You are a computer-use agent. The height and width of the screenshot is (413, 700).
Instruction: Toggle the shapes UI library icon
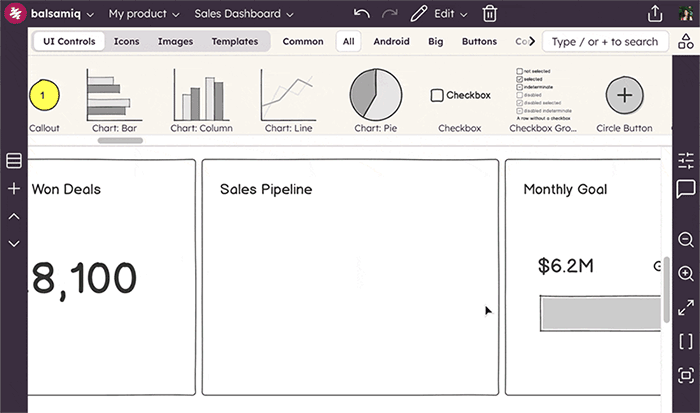tap(686, 41)
